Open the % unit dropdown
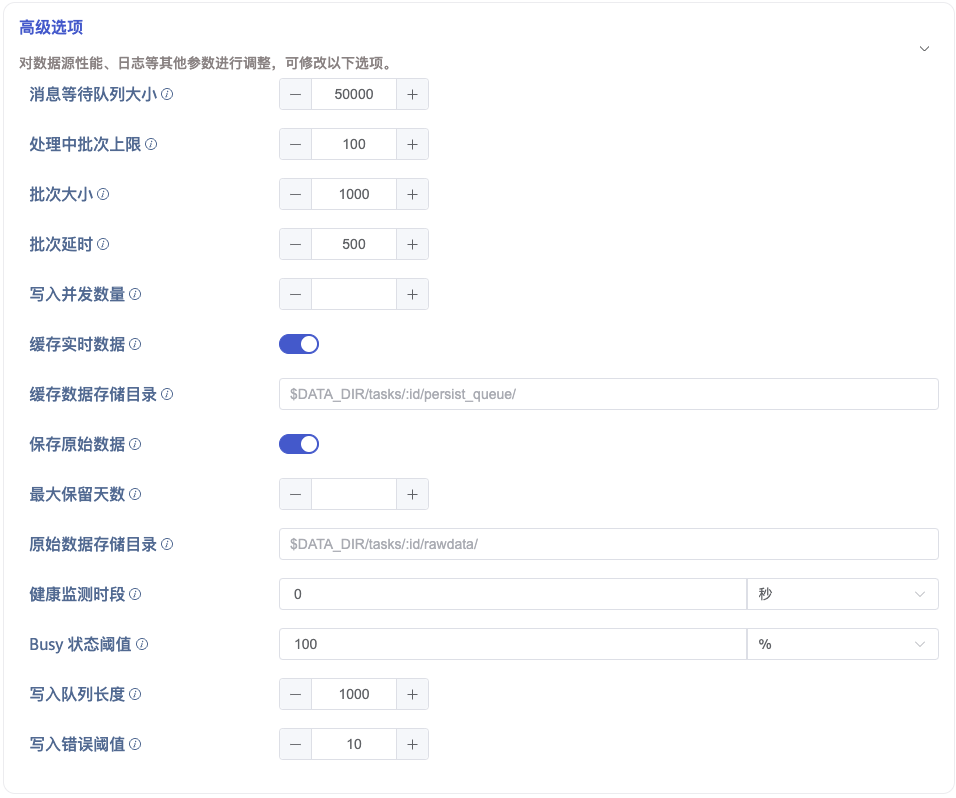956x798 pixels. tap(842, 644)
